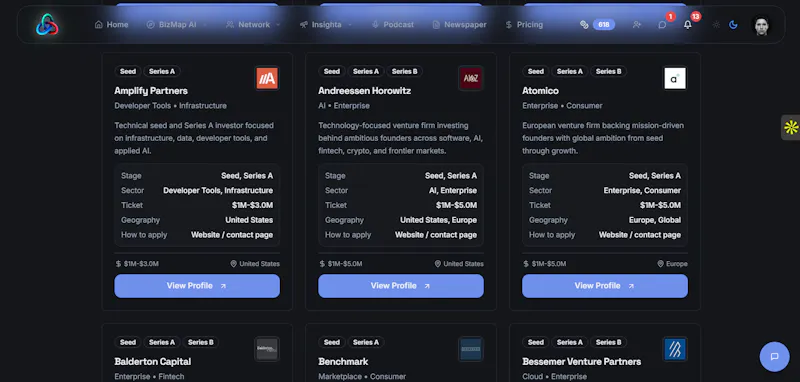The width and height of the screenshot is (800, 382).
Task: Click the Atomico logo
Action: click(674, 79)
